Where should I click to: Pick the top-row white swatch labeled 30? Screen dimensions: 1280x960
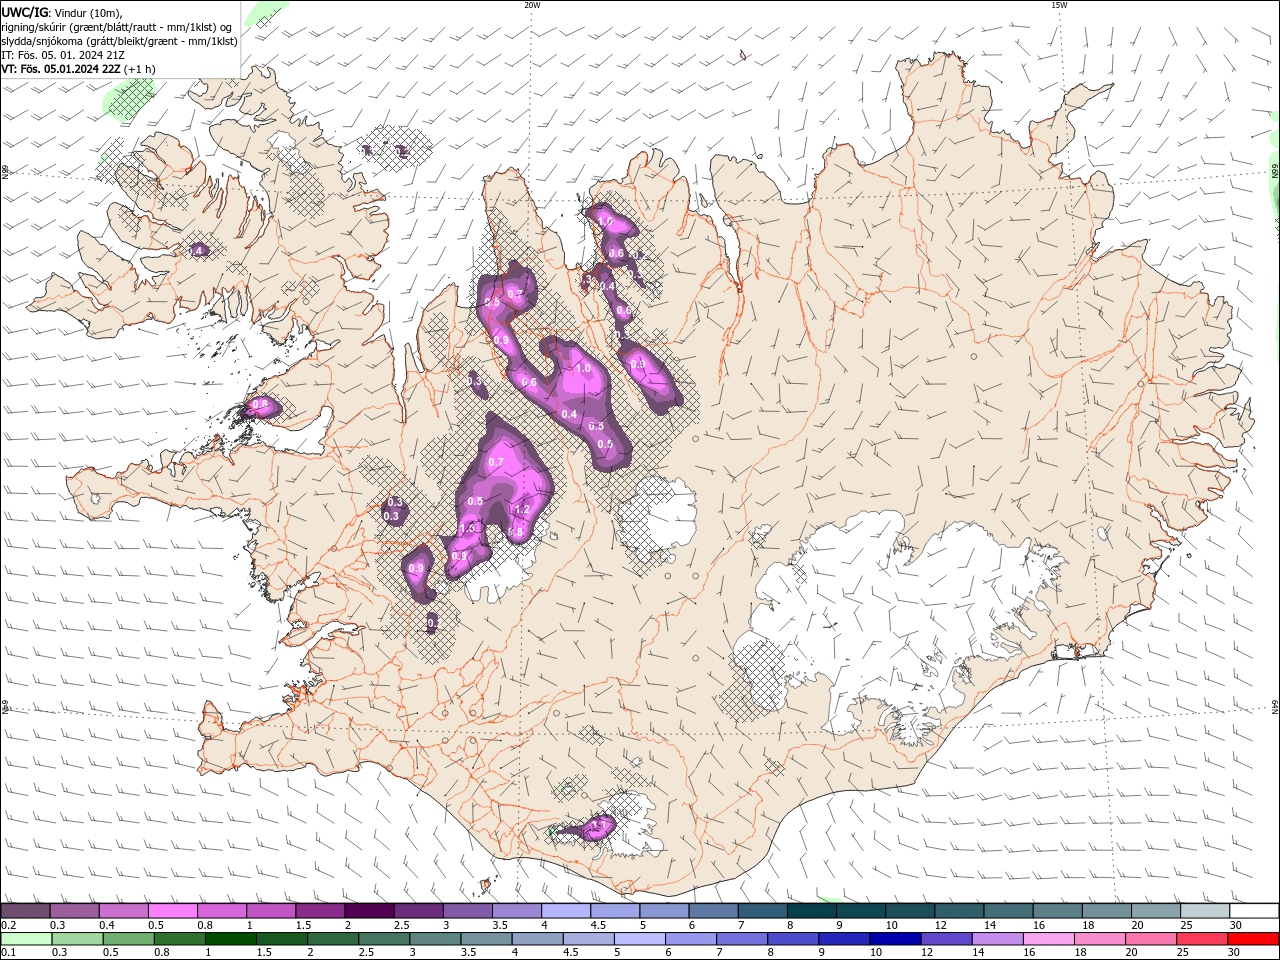click(1255, 911)
